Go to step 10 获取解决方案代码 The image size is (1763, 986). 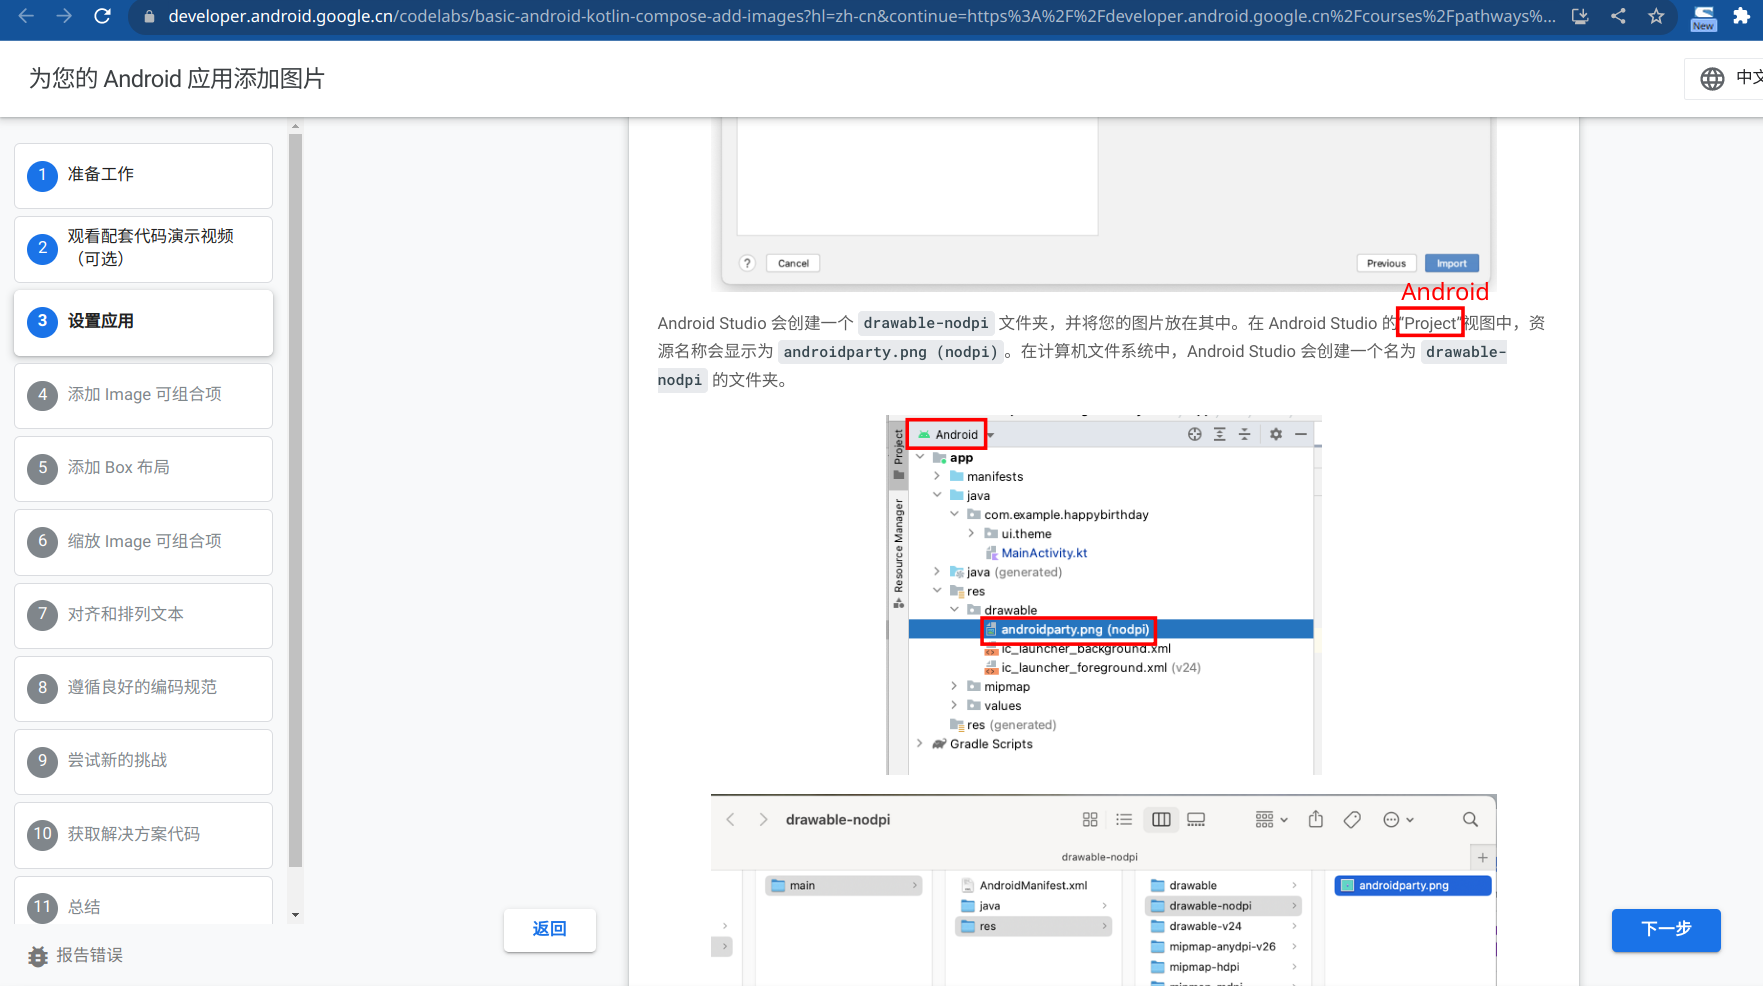[143, 835]
